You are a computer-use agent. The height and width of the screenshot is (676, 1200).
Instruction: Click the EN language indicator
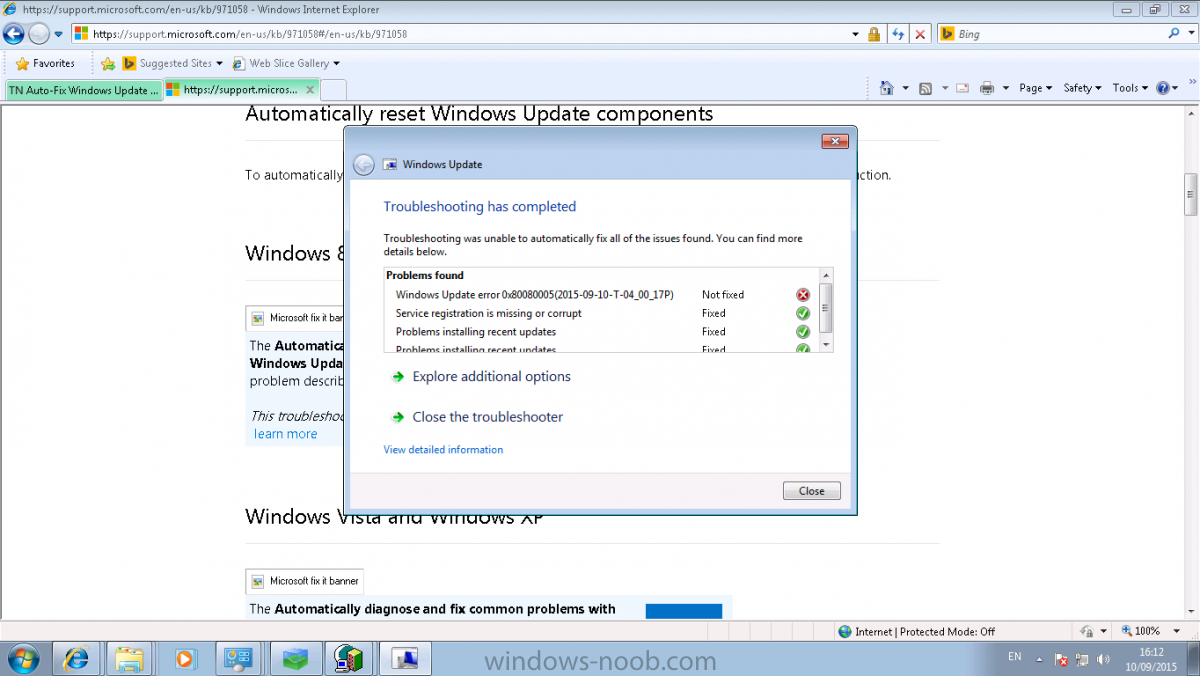pyautogui.click(x=1015, y=657)
